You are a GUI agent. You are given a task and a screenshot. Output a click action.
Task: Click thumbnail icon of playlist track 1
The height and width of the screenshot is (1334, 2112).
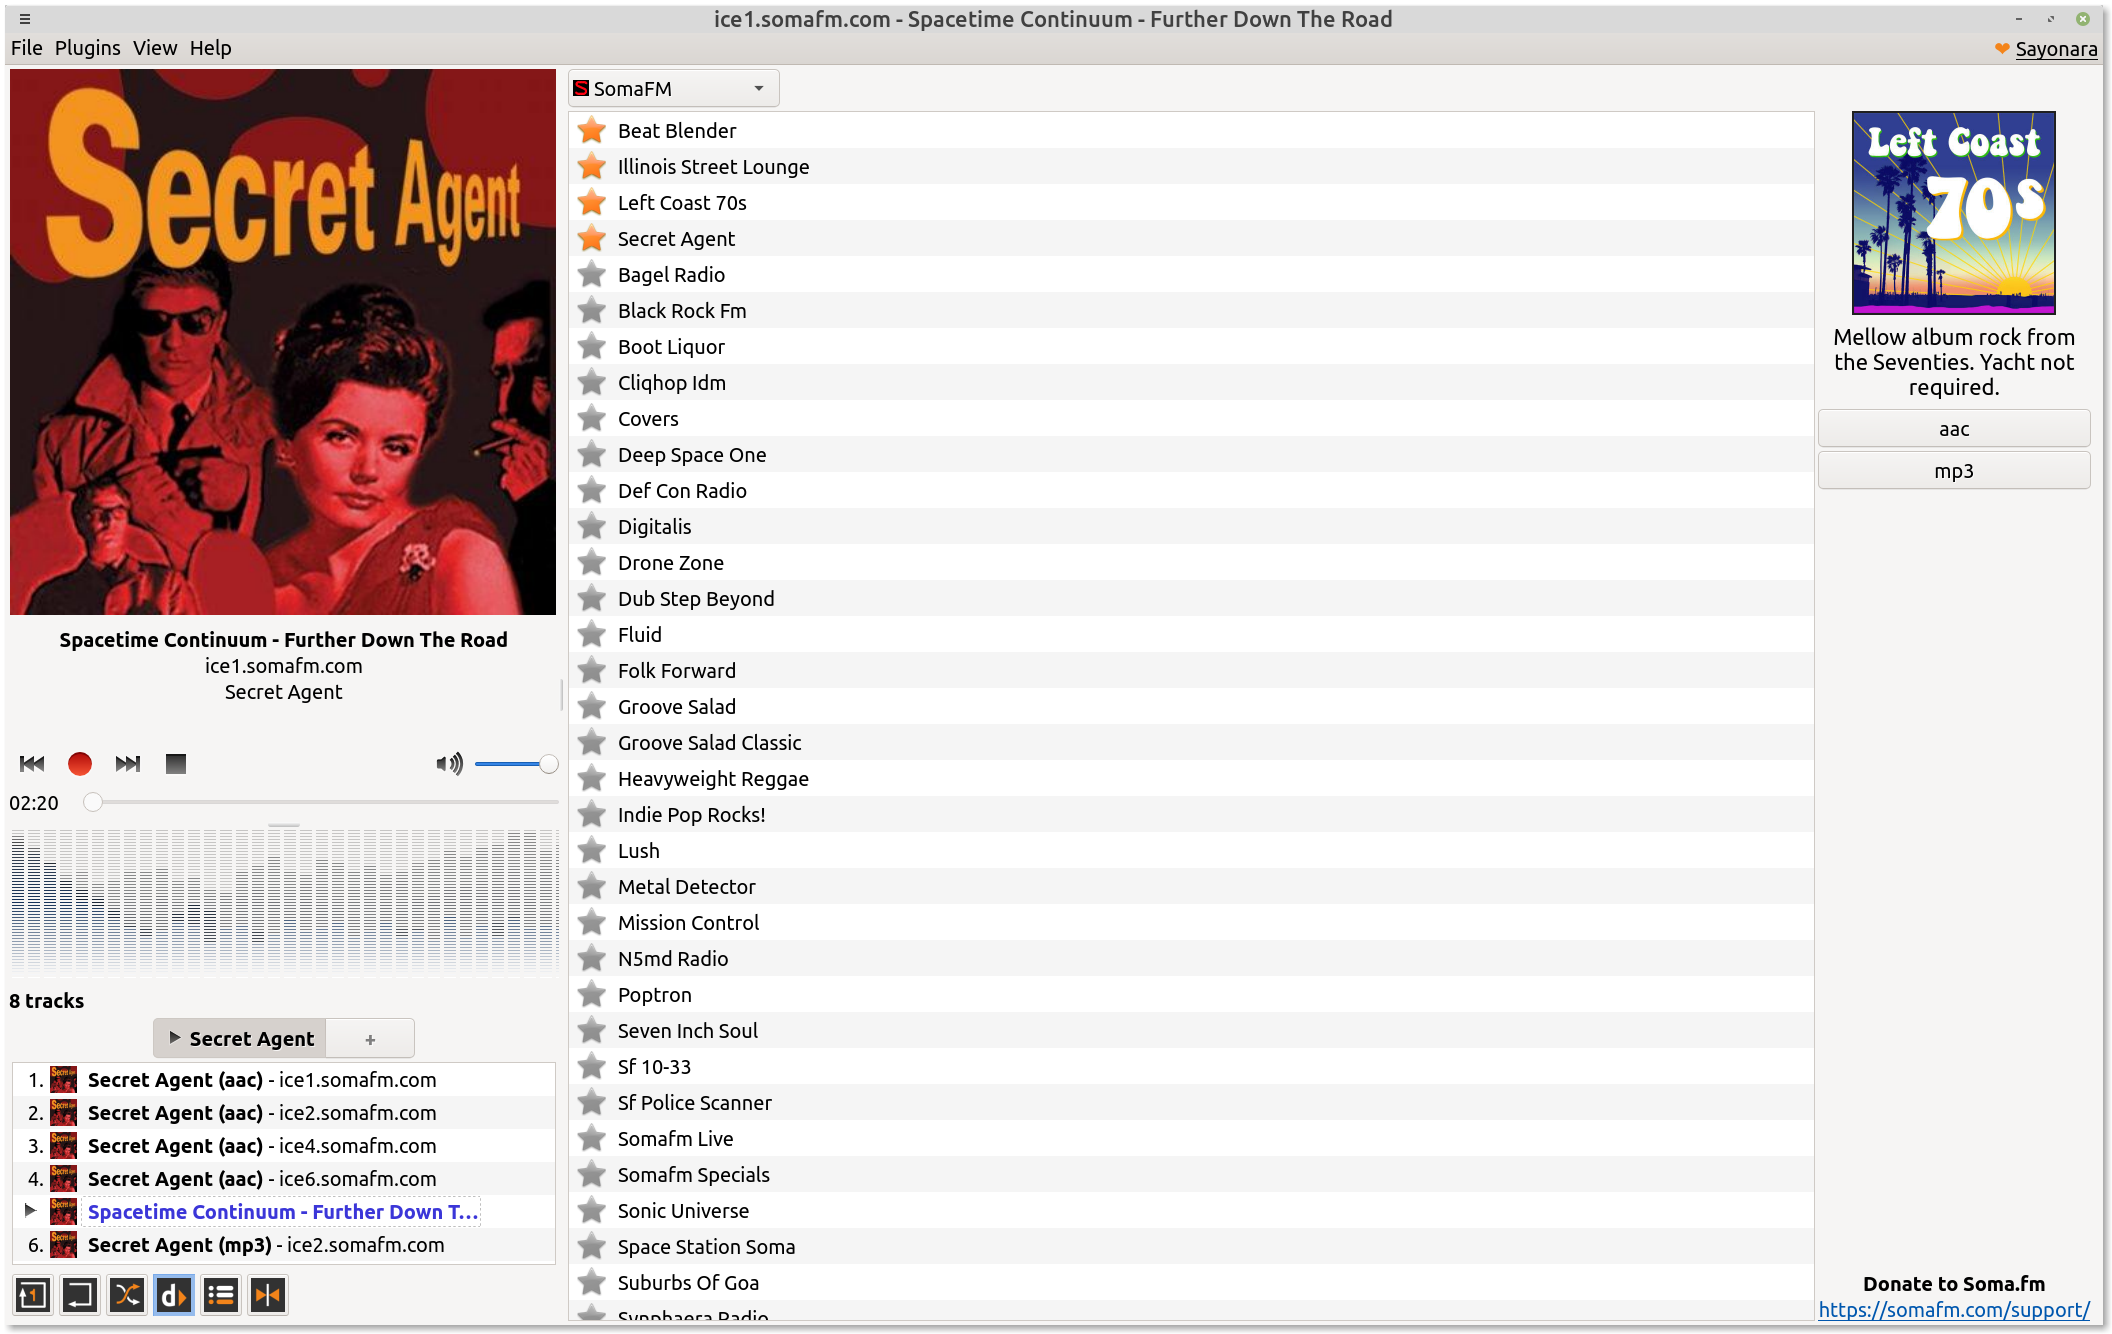click(x=63, y=1079)
